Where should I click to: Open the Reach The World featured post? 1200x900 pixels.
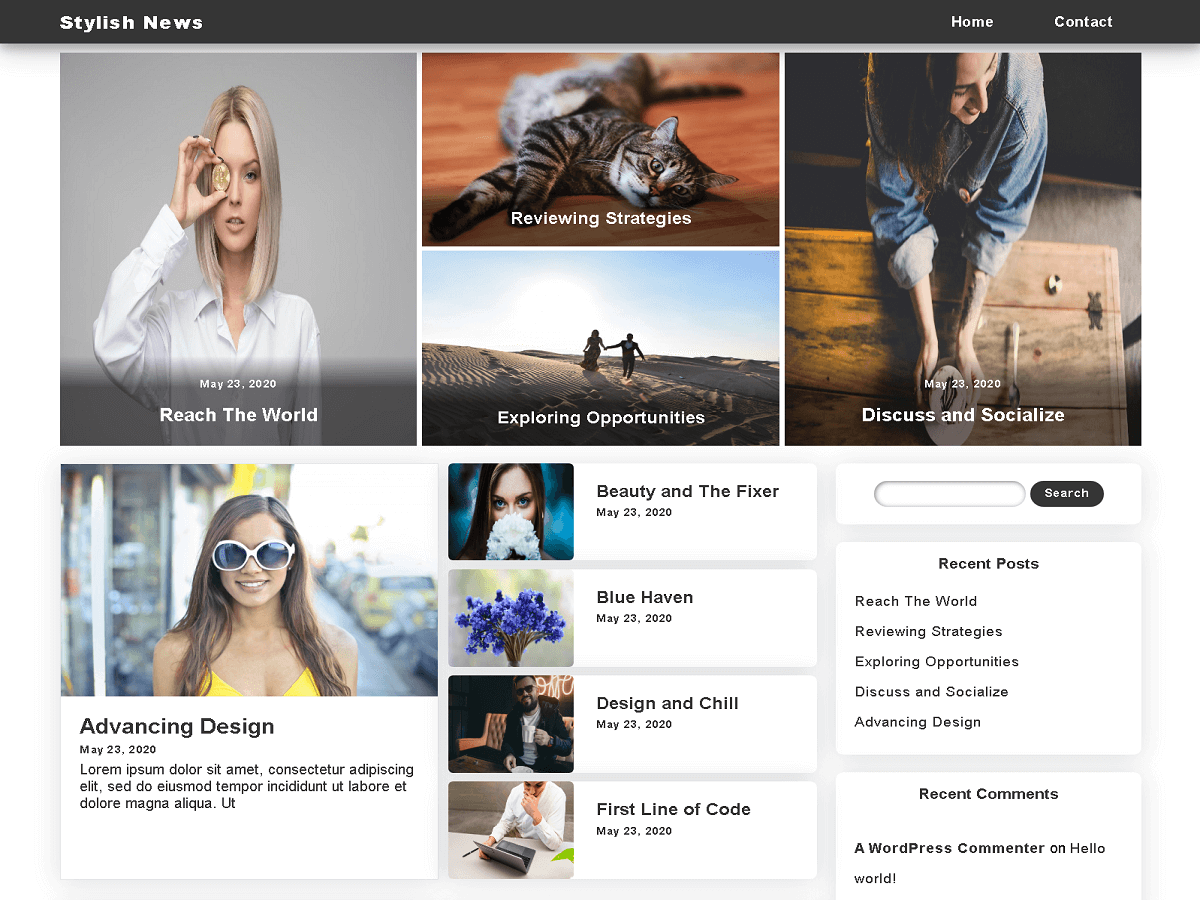pyautogui.click(x=238, y=414)
